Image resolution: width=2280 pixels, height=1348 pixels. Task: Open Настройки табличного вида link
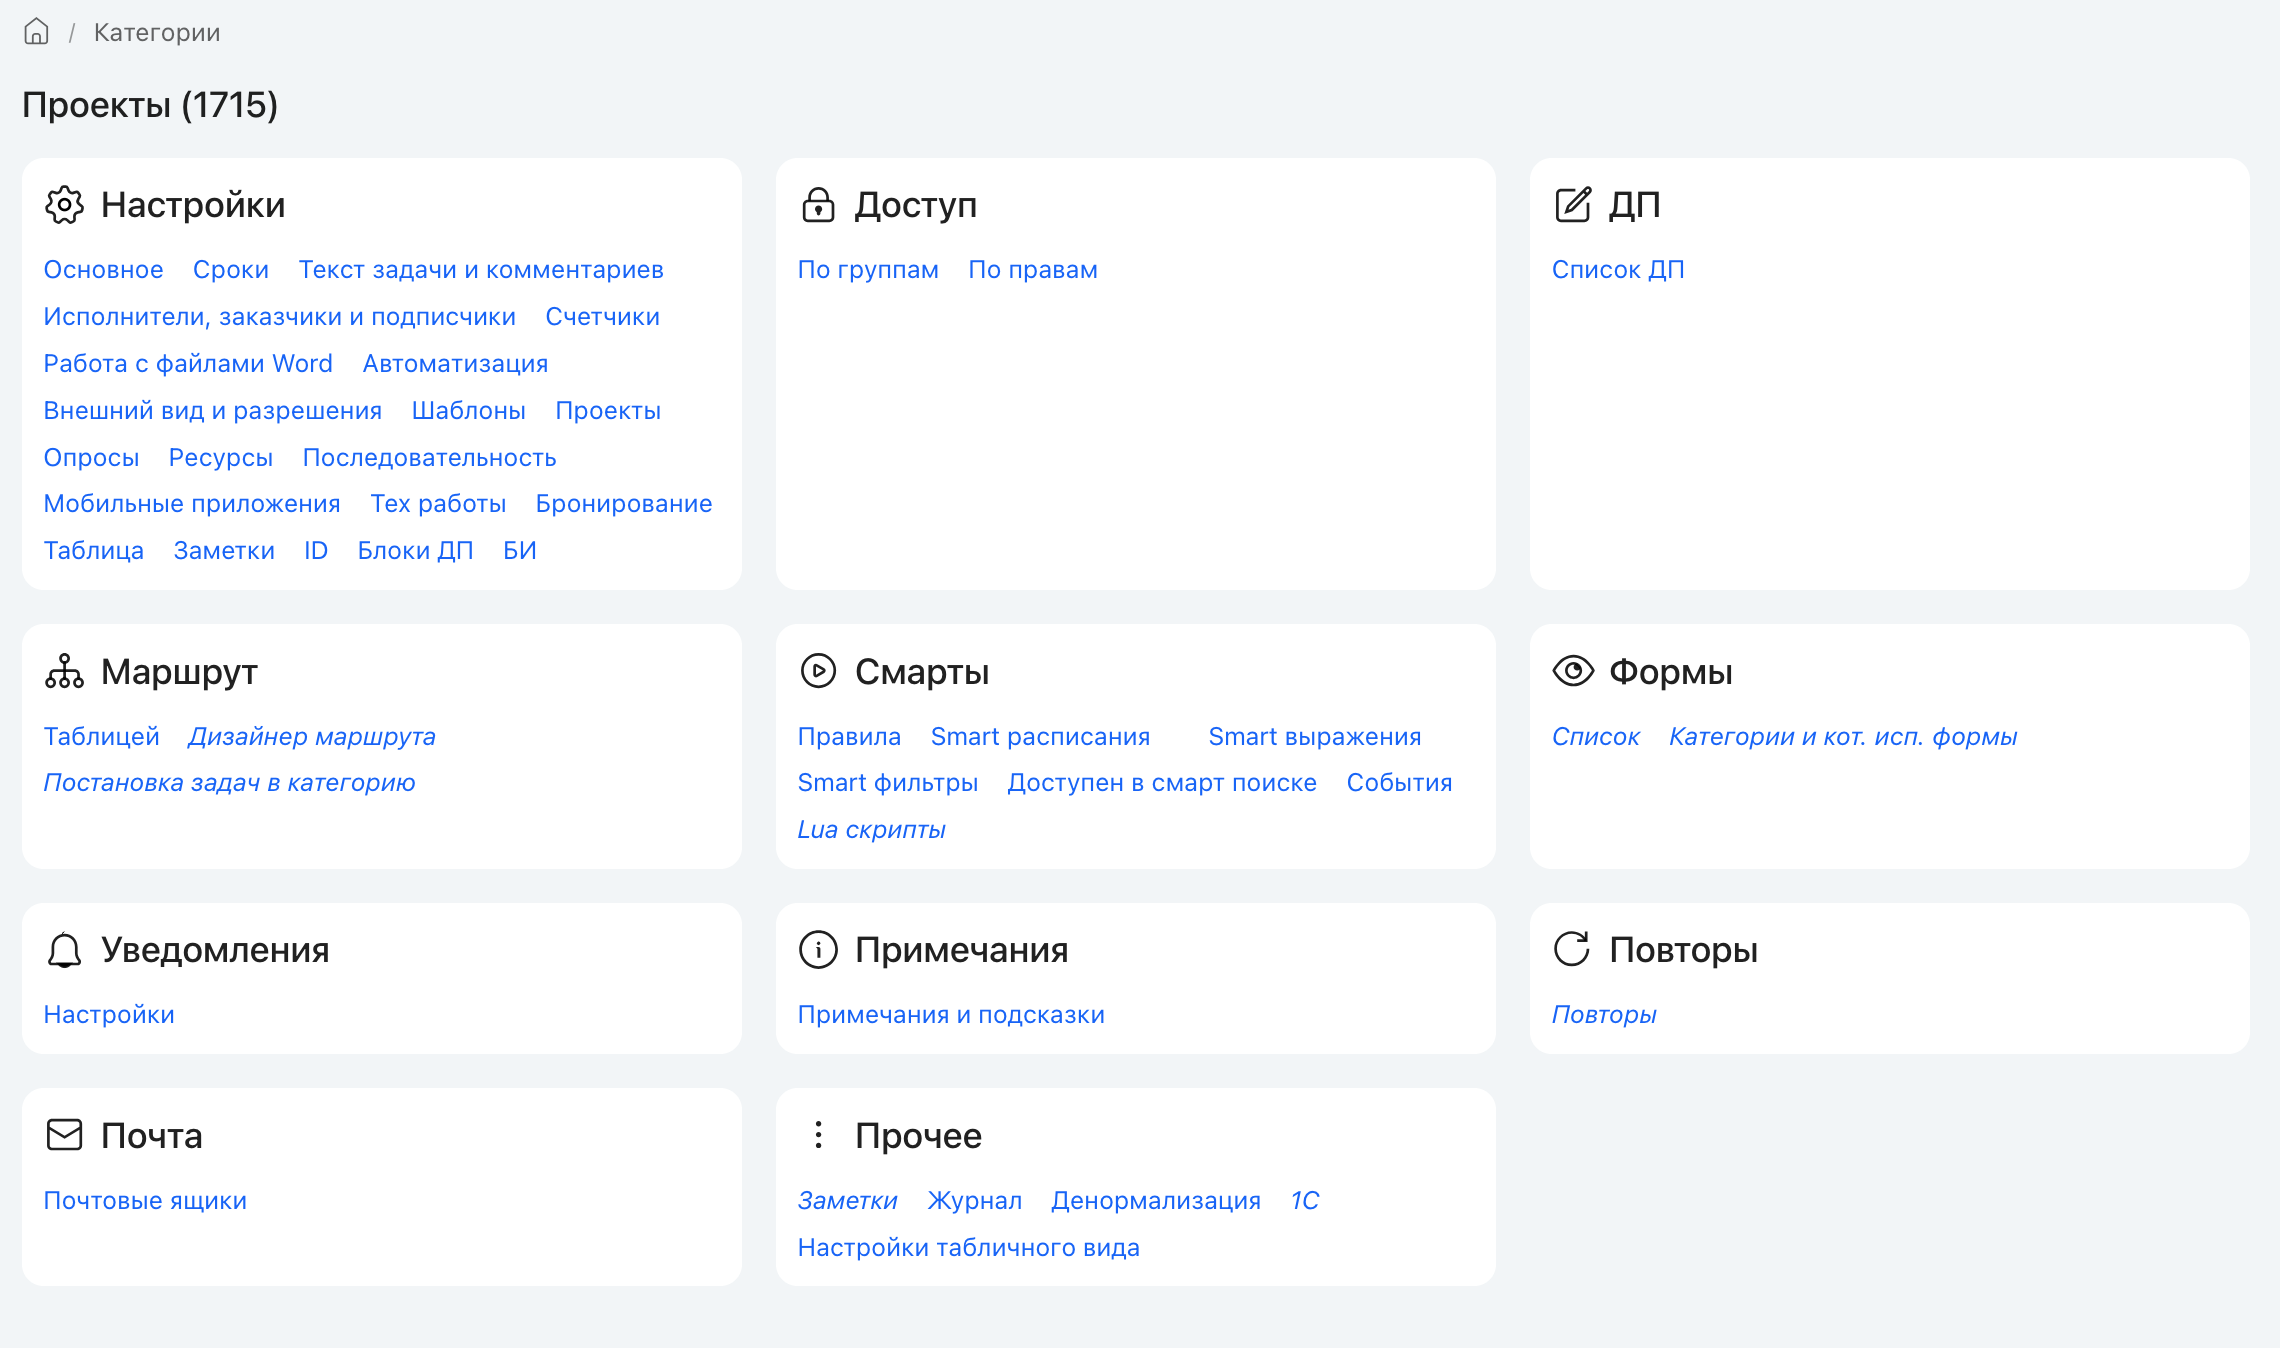[969, 1248]
